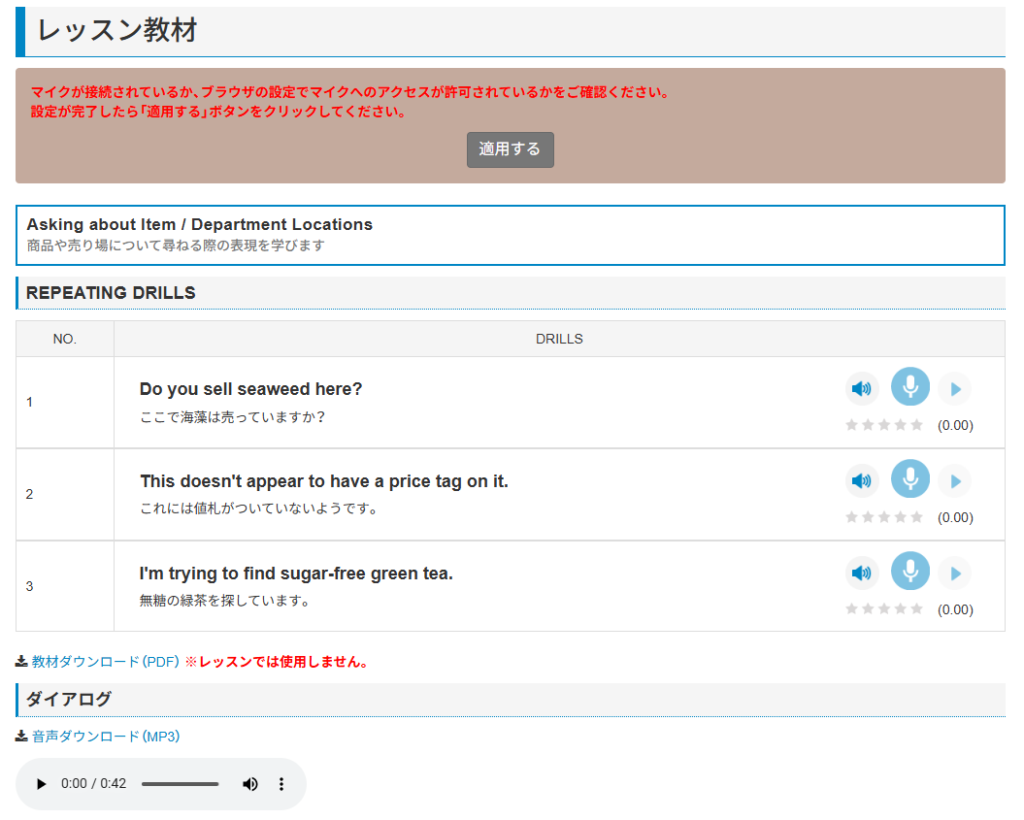
Task: Click the star rating for drill 1
Action: point(884,425)
